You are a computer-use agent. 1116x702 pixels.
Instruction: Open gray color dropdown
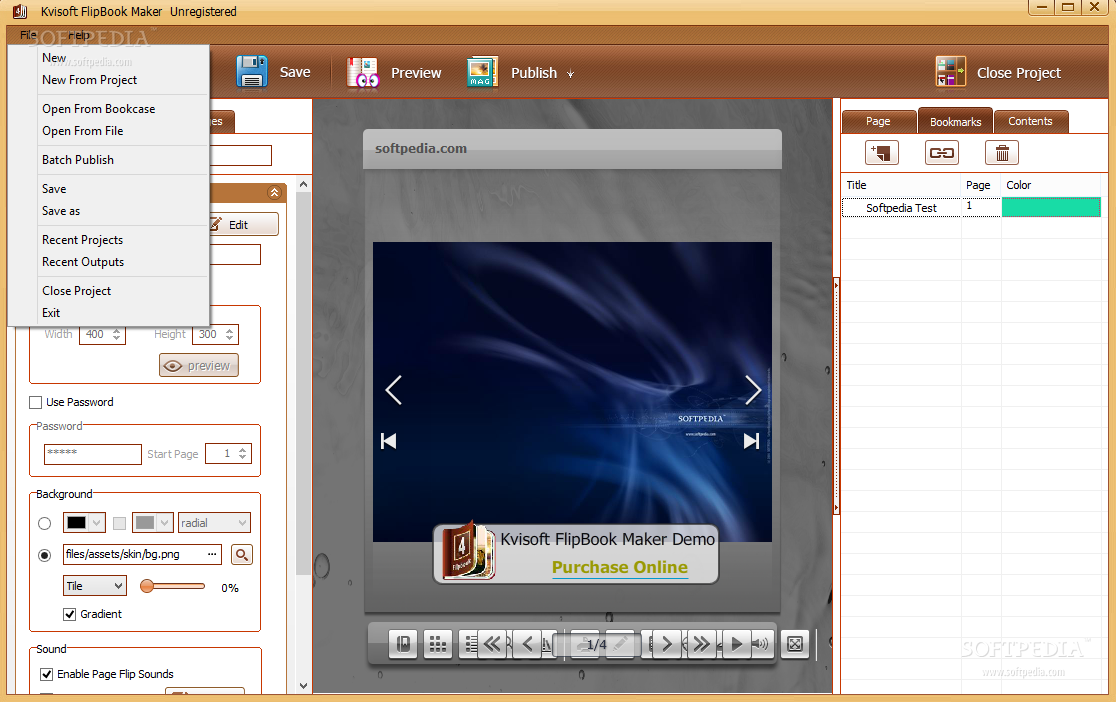tap(165, 523)
